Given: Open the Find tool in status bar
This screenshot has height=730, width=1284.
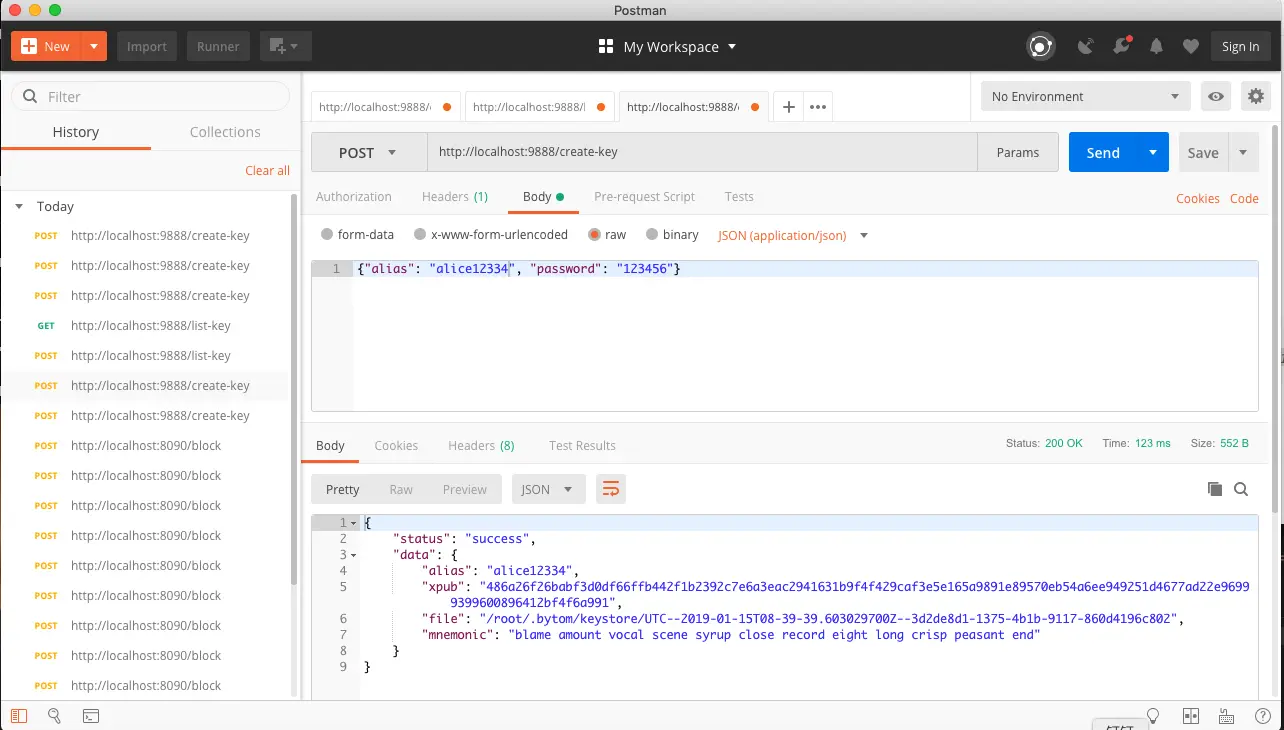Looking at the screenshot, I should (x=55, y=716).
